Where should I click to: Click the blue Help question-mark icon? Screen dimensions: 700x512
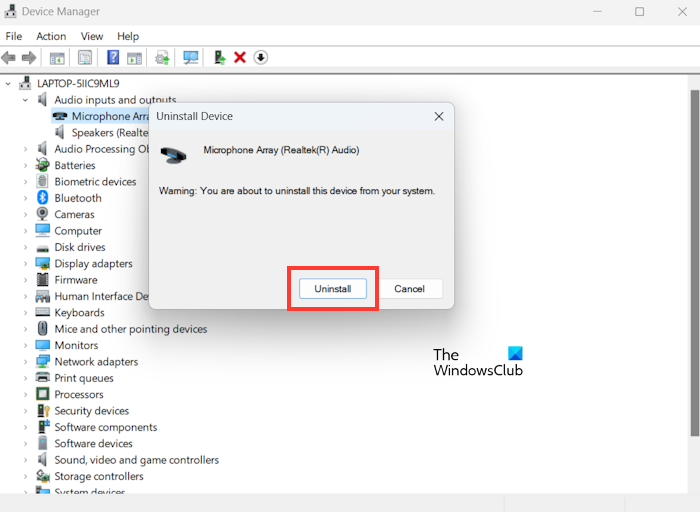113,57
